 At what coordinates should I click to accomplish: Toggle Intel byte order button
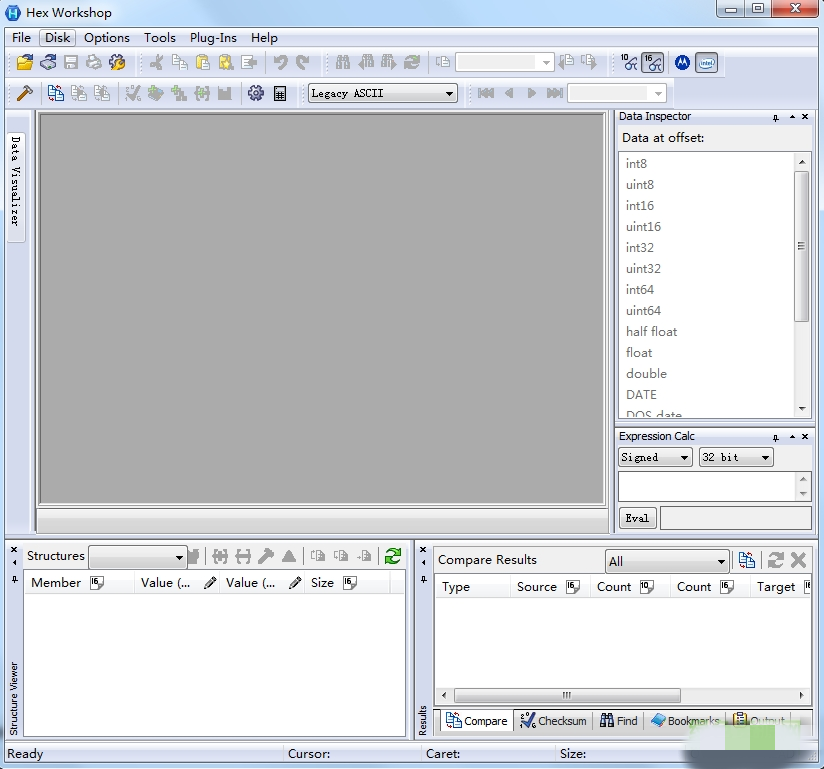coord(707,62)
